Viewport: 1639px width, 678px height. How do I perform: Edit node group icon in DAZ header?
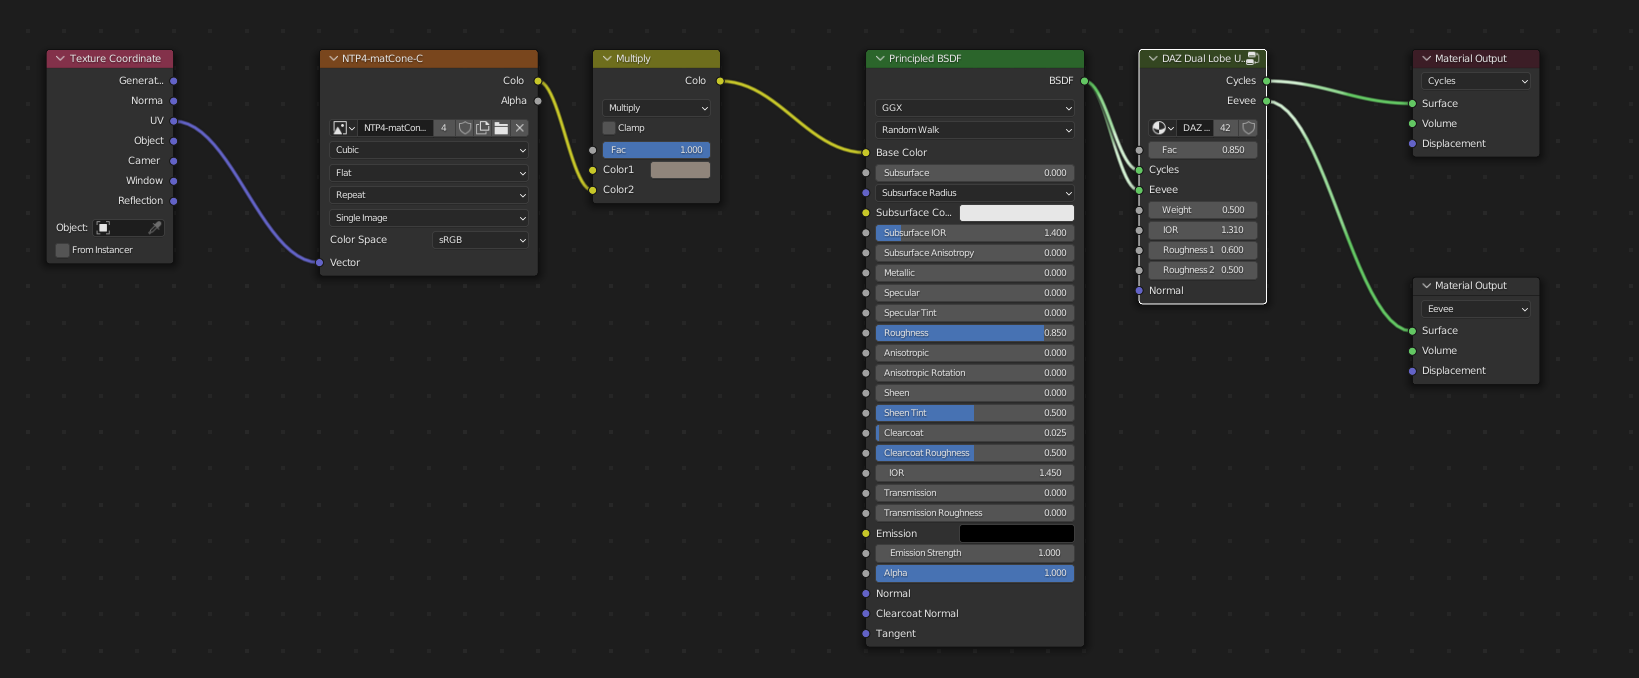(1252, 59)
